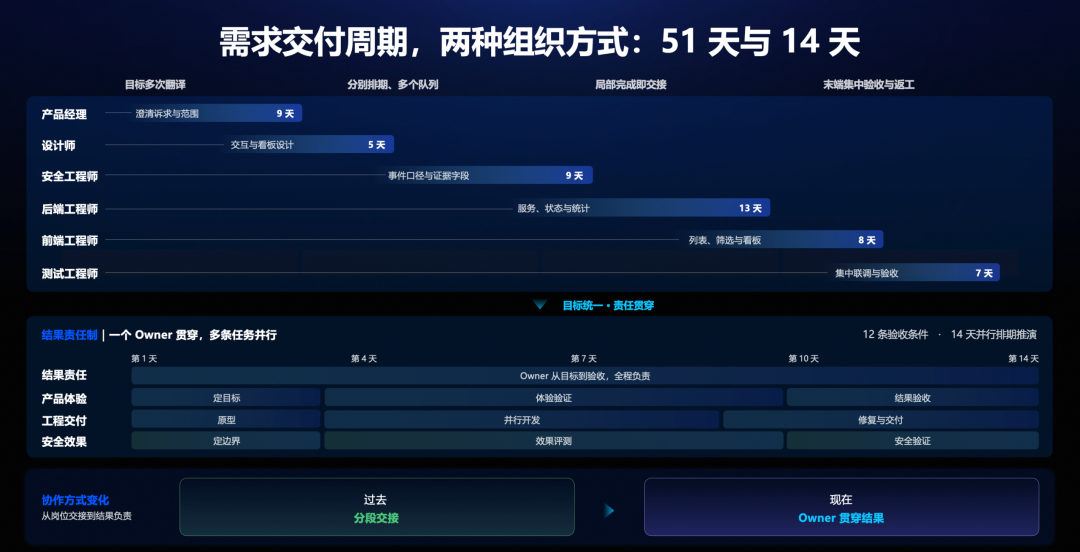1080x552 pixels.
Task: Click the 定目标 block
Action: pyautogui.click(x=226, y=398)
